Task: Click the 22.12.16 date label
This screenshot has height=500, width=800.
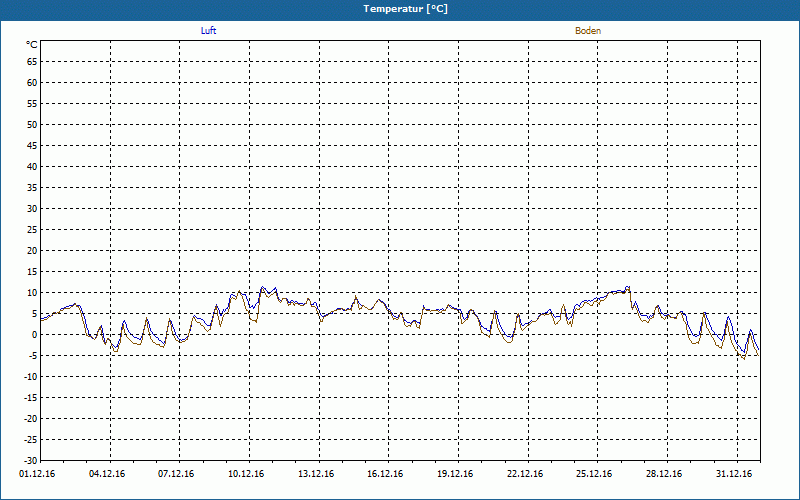Action: (x=526, y=474)
